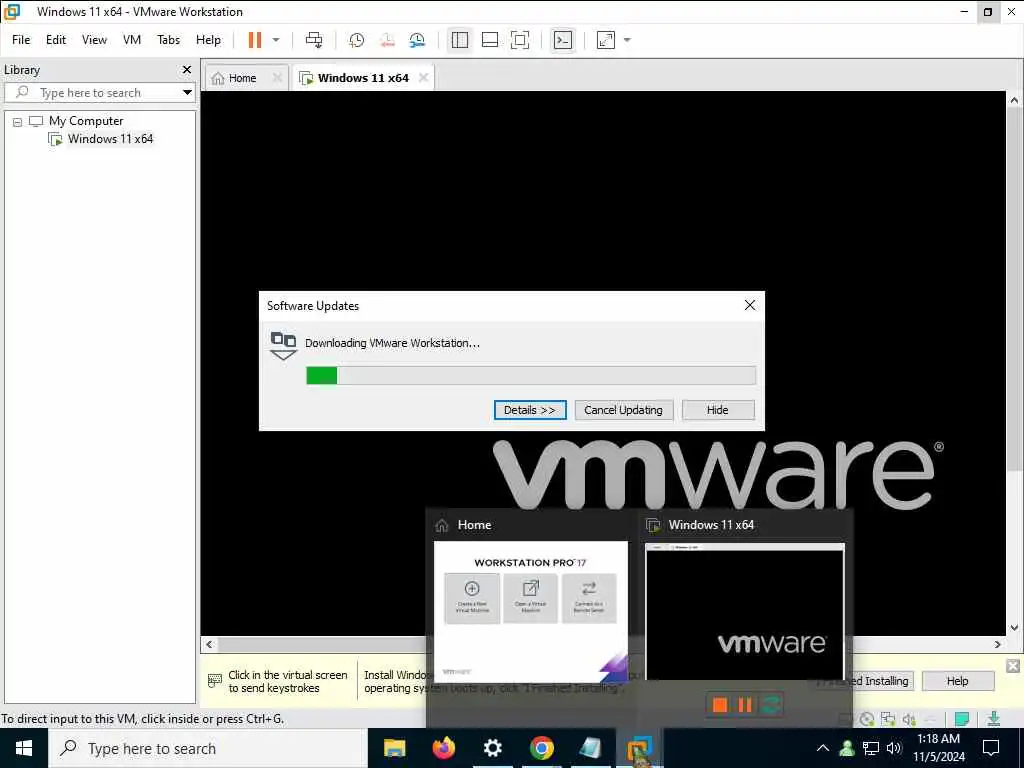Click the Send Ctrl+Alt+Del toolbar icon
The height and width of the screenshot is (768, 1024).
(314, 40)
